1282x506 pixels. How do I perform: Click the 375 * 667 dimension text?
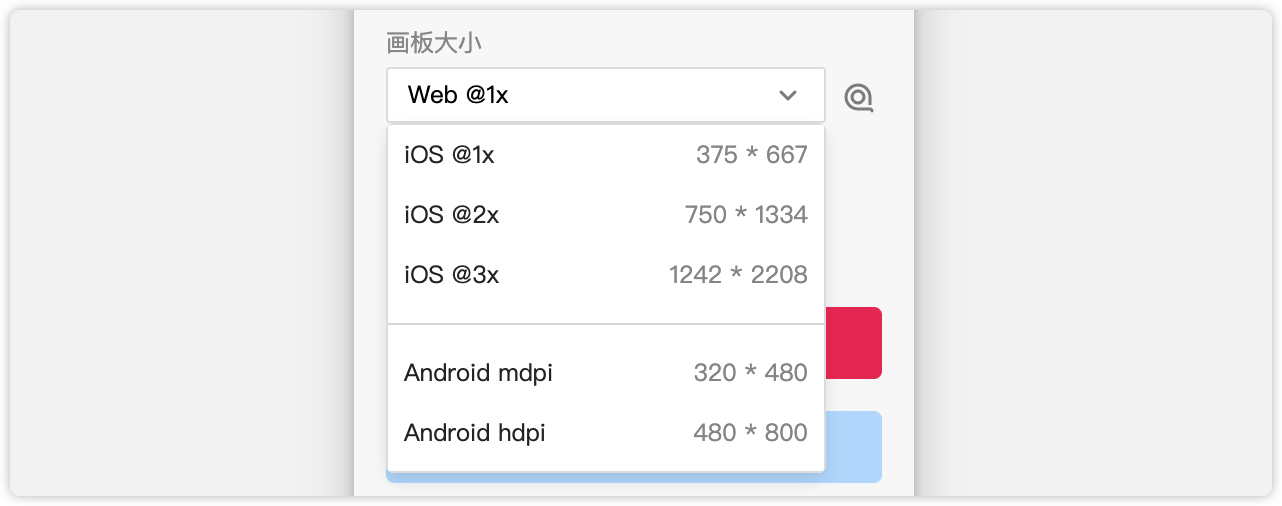[x=752, y=155]
